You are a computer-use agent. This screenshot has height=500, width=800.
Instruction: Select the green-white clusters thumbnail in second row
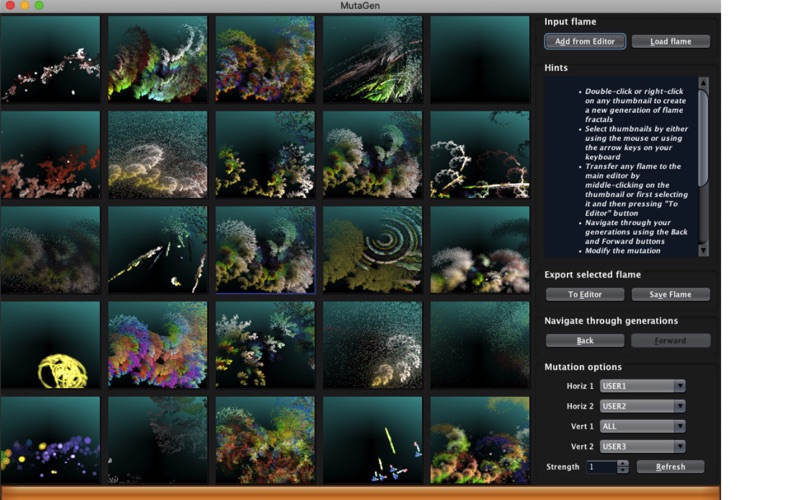[x=372, y=155]
